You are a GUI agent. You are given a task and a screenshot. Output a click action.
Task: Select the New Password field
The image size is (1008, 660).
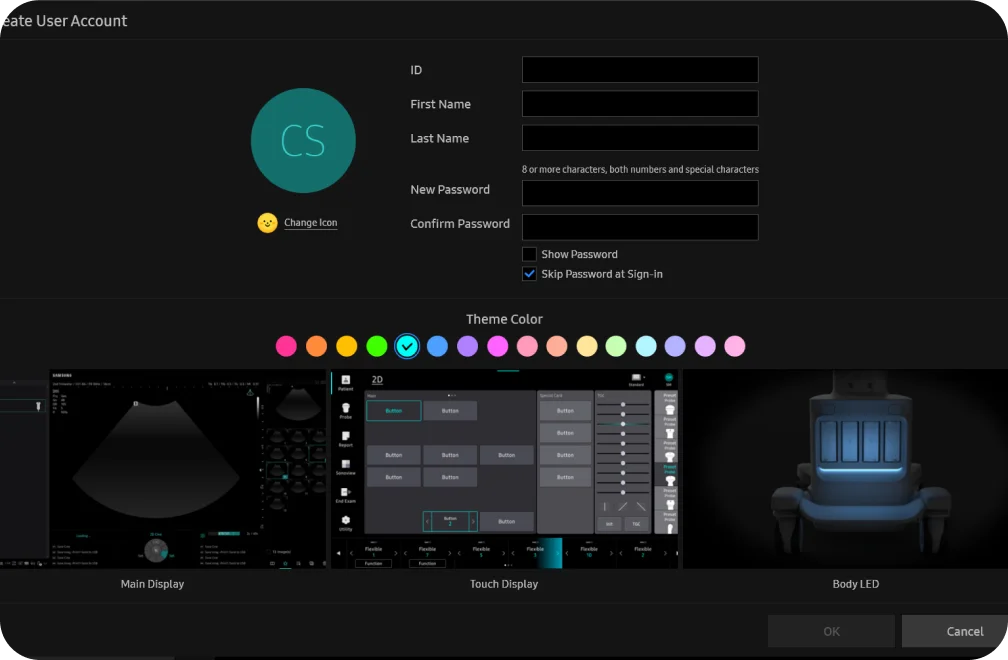click(640, 193)
